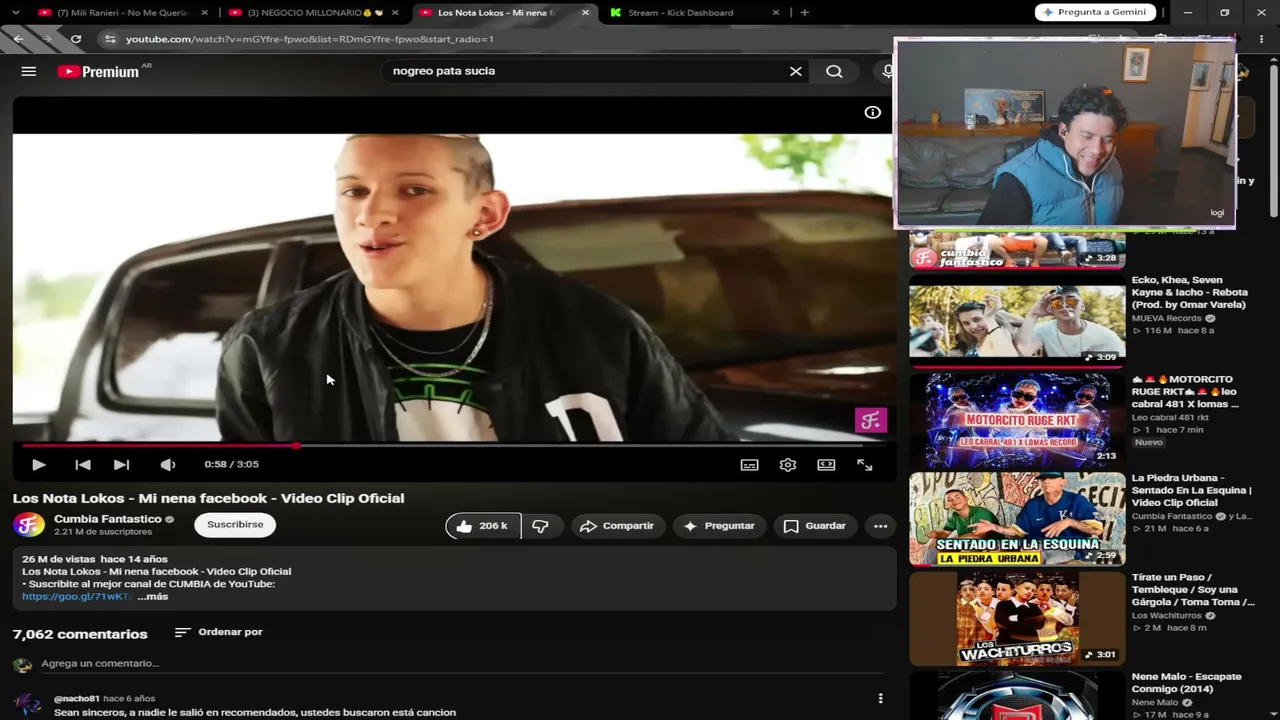The width and height of the screenshot is (1280, 720).
Task: Save the video with Guardar
Action: click(815, 526)
